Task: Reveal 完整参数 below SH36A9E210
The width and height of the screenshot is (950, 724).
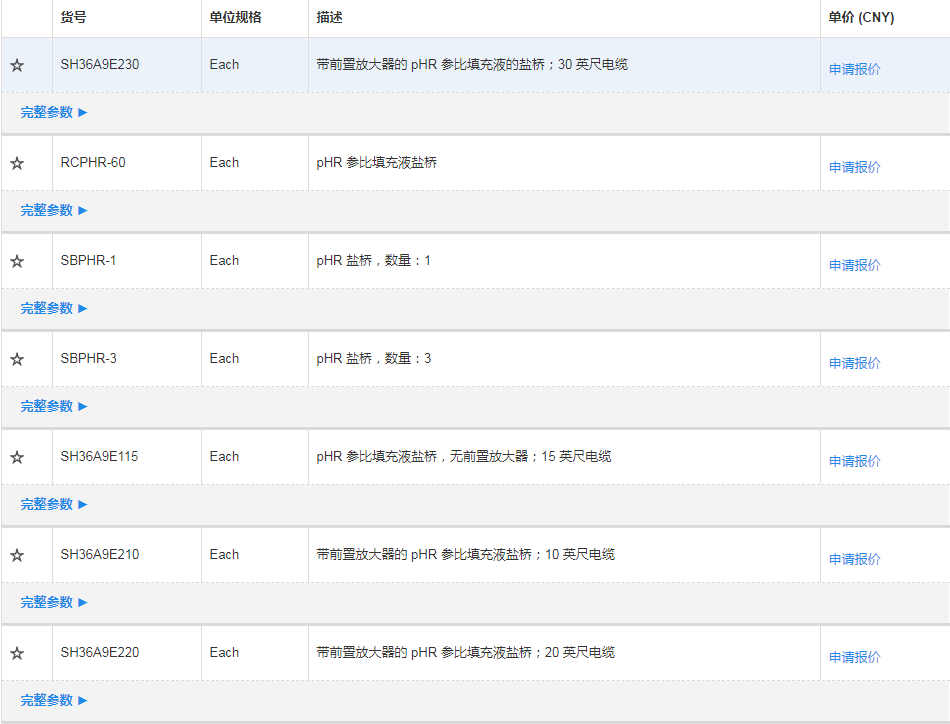Action: pyautogui.click(x=54, y=602)
